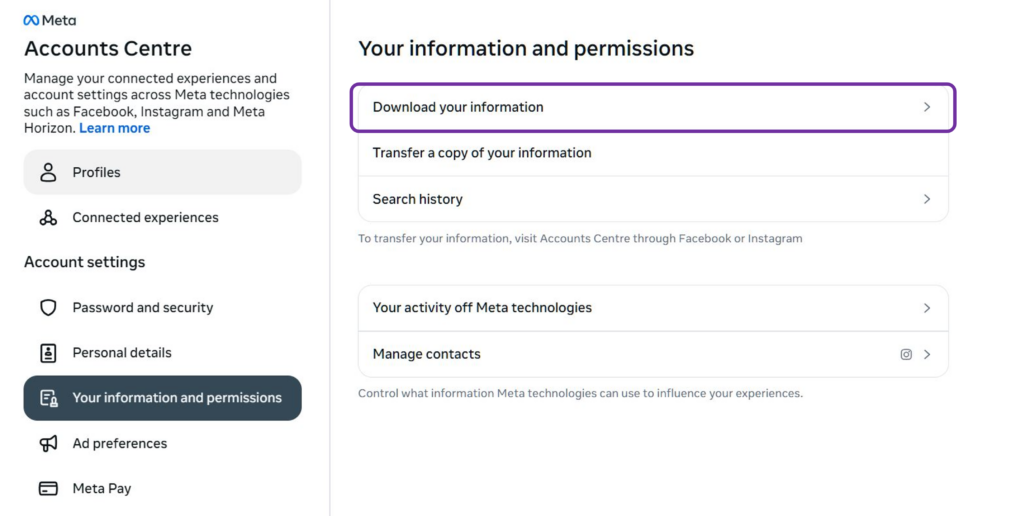Viewport: 1030px width, 516px height.
Task: Expand Search history chevron arrow
Action: coord(927,199)
